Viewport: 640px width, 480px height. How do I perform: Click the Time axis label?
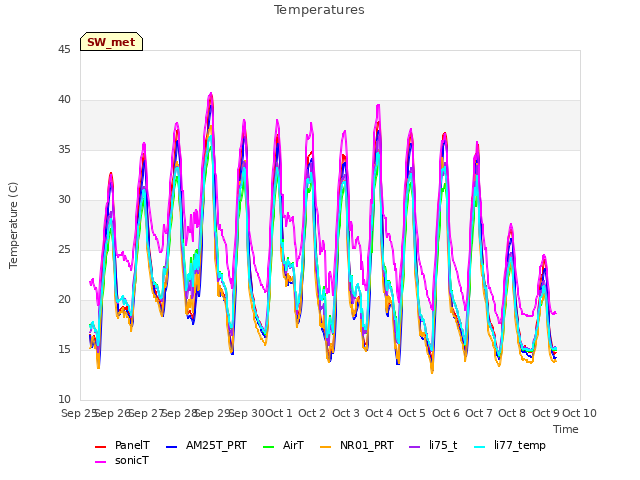(566, 429)
